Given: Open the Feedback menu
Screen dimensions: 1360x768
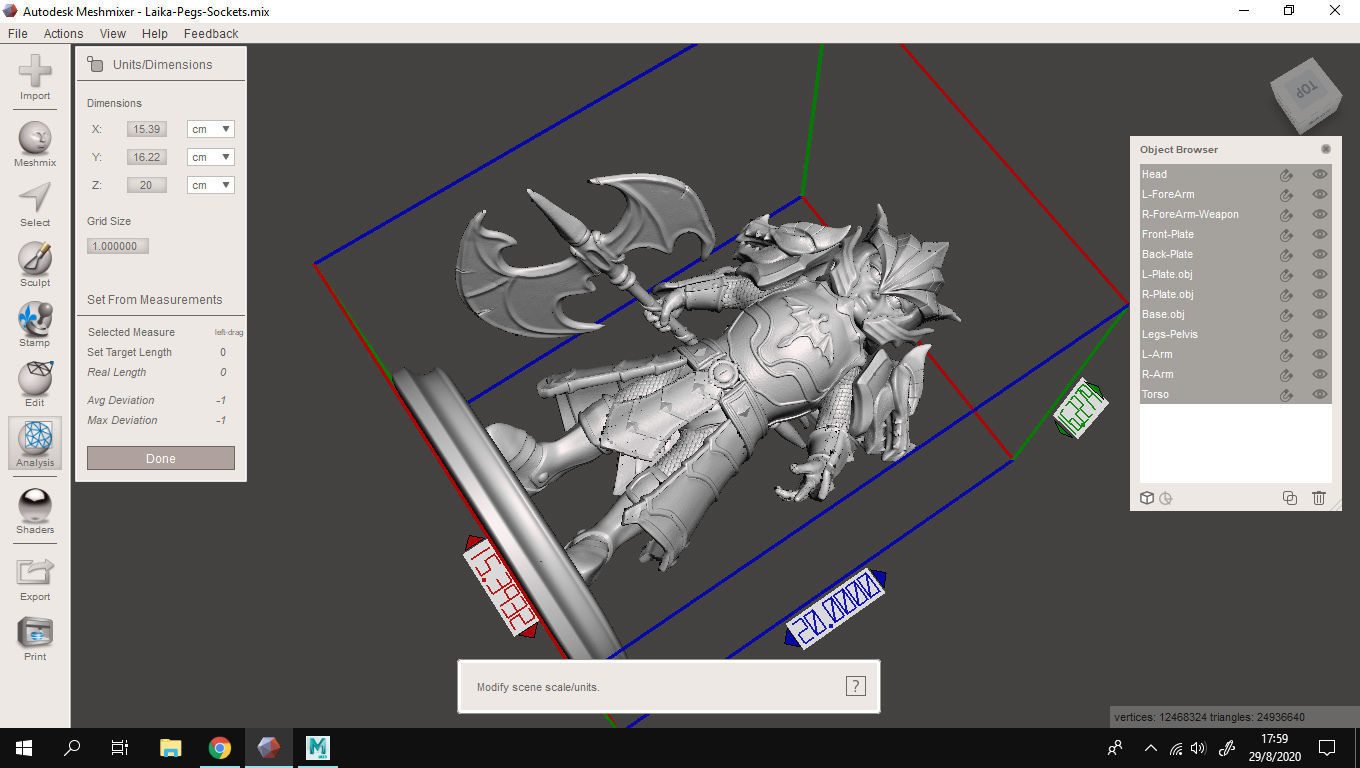Looking at the screenshot, I should (211, 33).
